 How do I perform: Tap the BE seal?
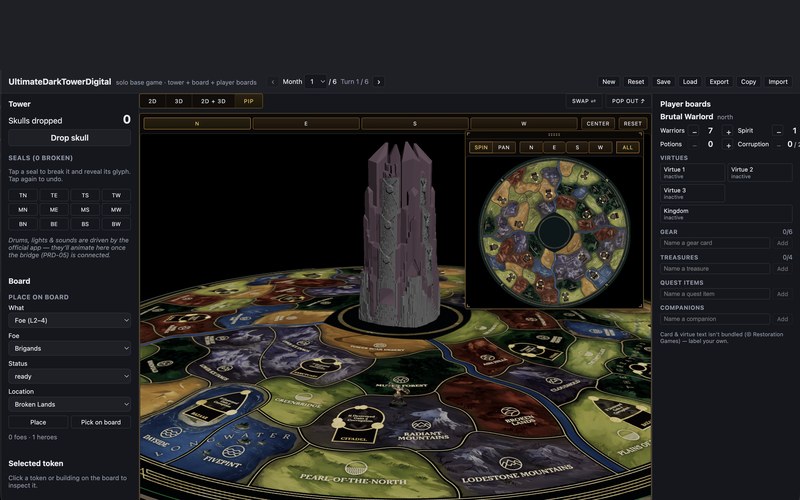(x=54, y=224)
